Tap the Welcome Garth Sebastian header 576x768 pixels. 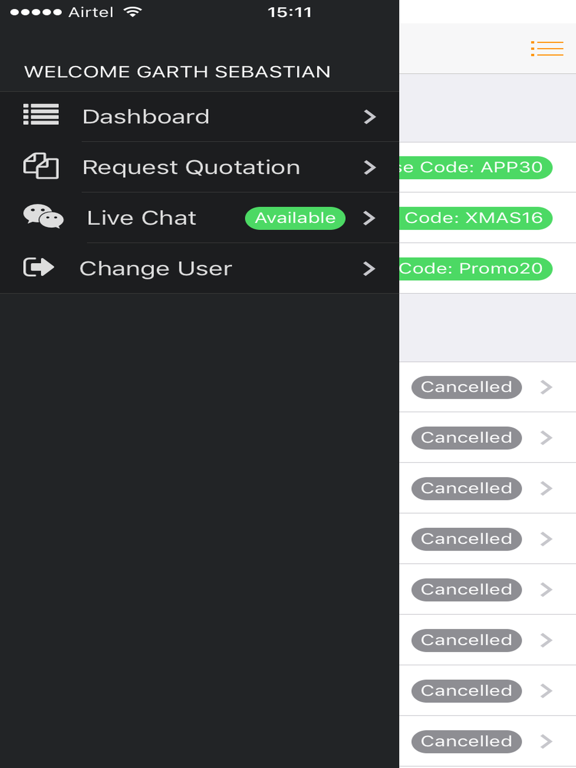177,72
